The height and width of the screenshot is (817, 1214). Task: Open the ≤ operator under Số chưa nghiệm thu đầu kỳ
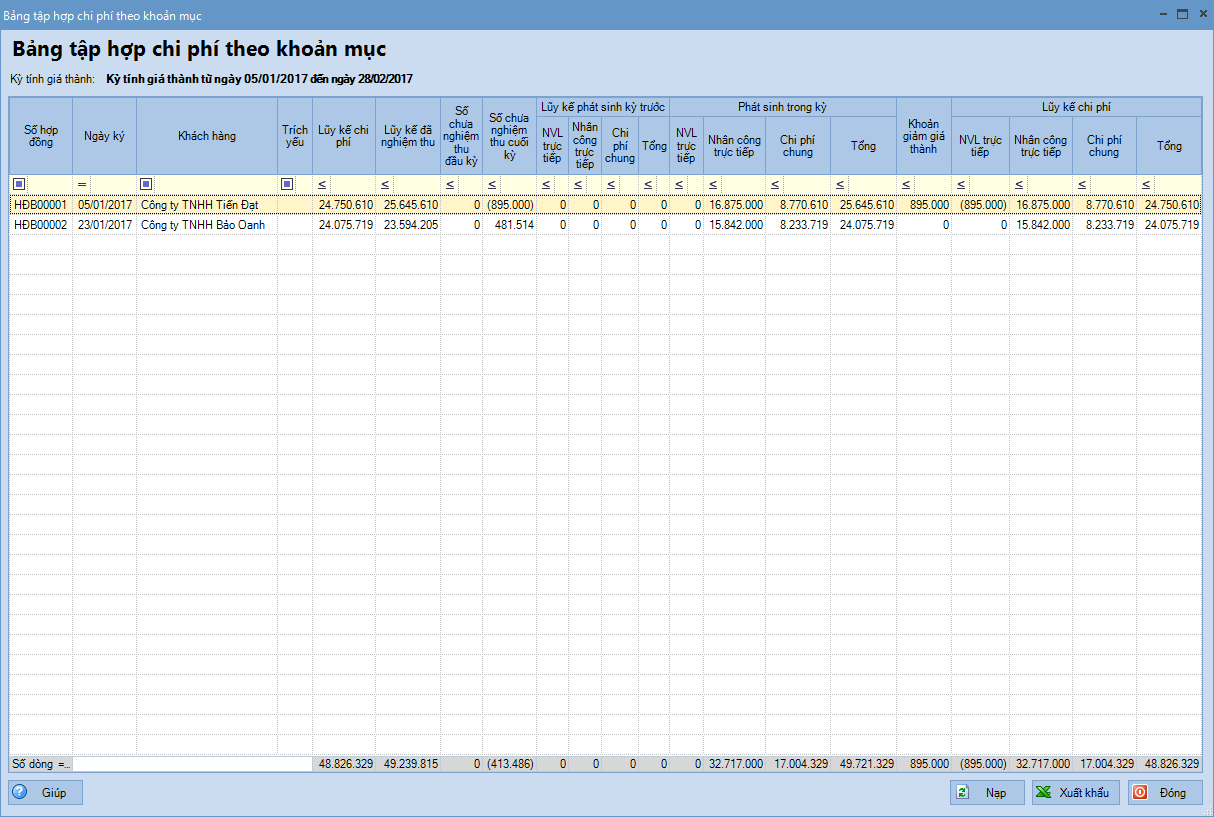coord(449,184)
